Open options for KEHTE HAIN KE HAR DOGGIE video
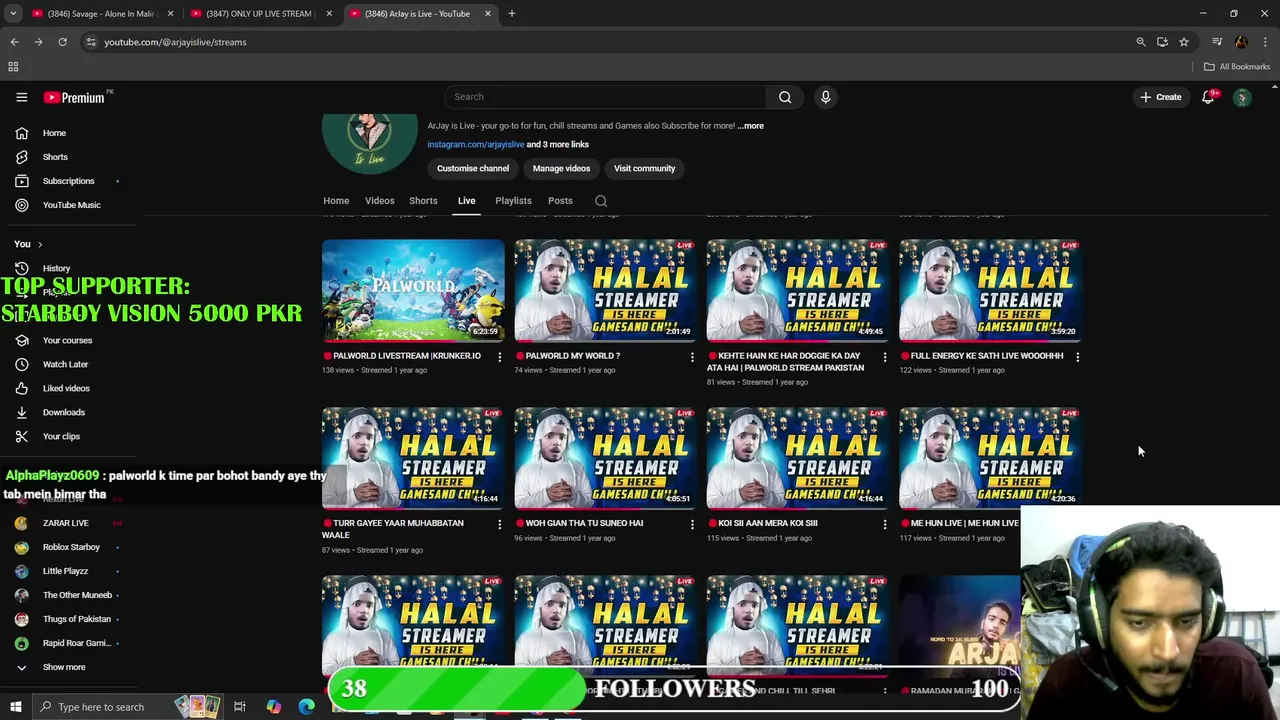Viewport: 1280px width, 720px height. [x=884, y=357]
